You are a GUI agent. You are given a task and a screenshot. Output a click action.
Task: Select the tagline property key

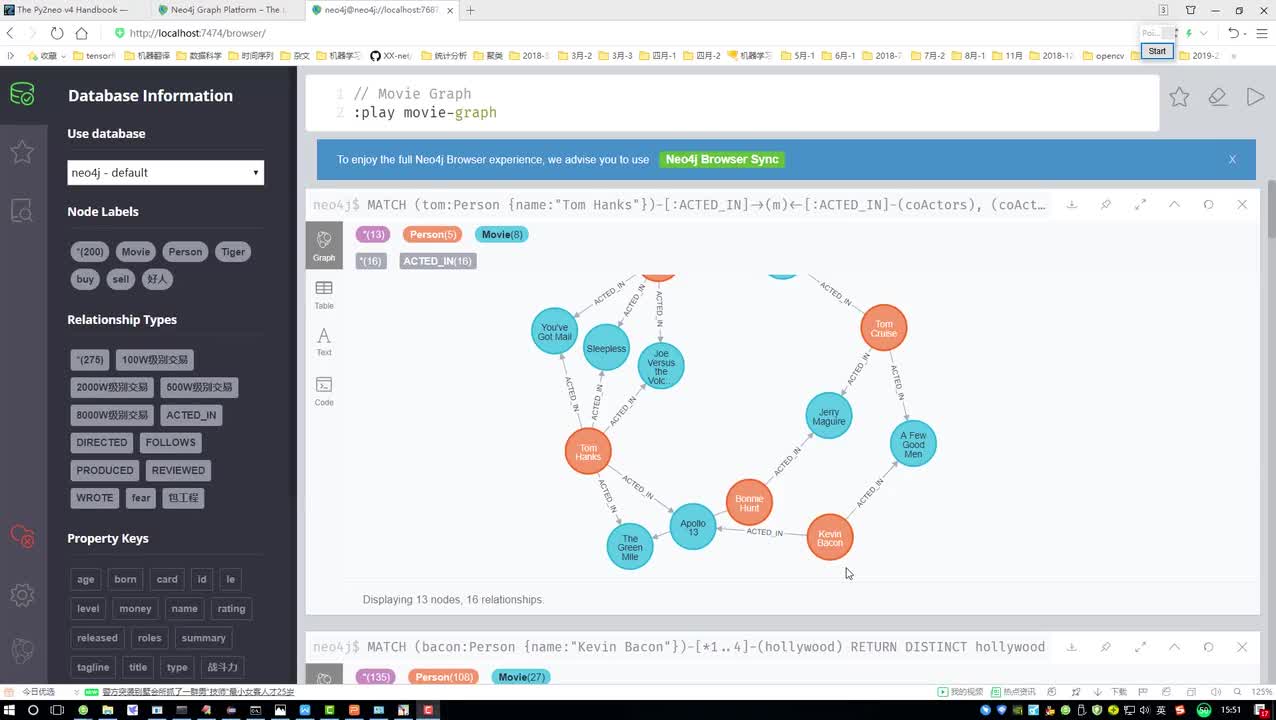point(93,667)
